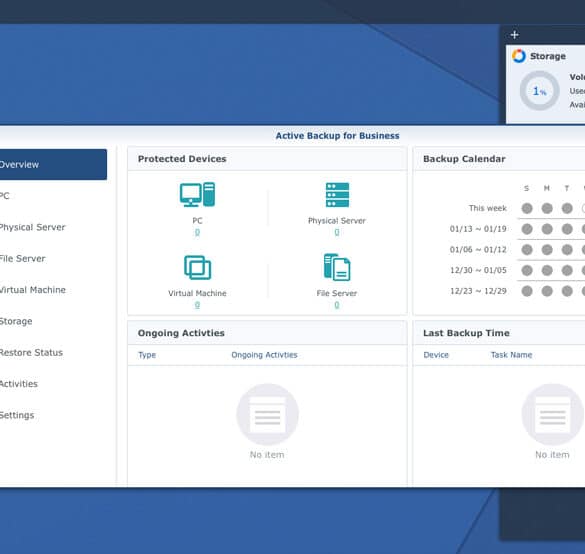Click the Physical Server icon
585x554 pixels.
click(337, 195)
